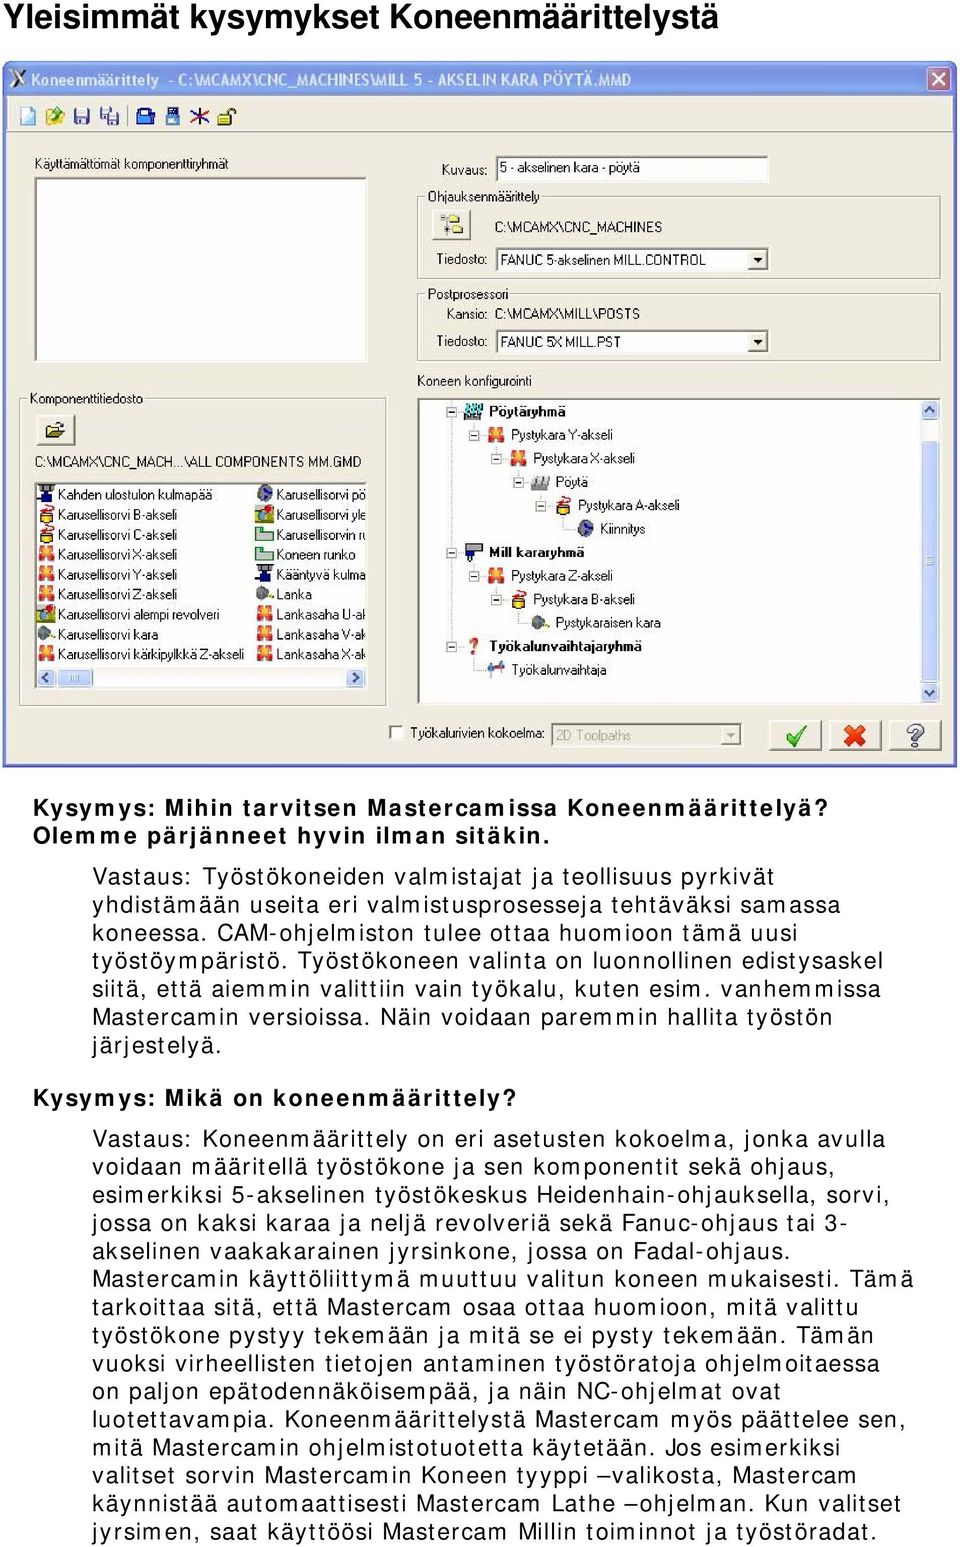Click the Kuvaus description input field
This screenshot has width=960, height=1547.
[x=632, y=168]
